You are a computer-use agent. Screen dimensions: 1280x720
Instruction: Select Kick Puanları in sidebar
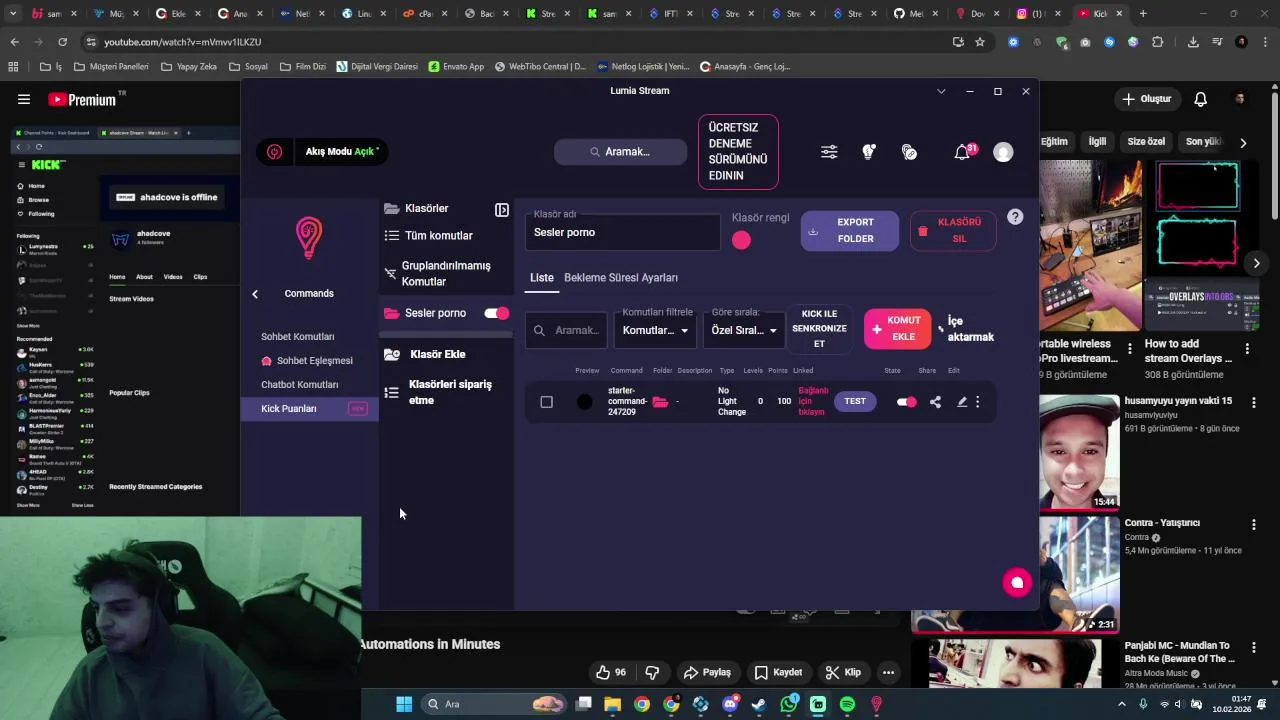[x=310, y=409]
